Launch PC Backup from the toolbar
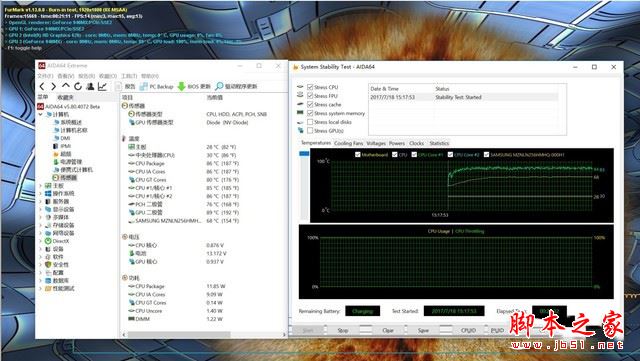The image size is (640, 361). click(x=156, y=87)
